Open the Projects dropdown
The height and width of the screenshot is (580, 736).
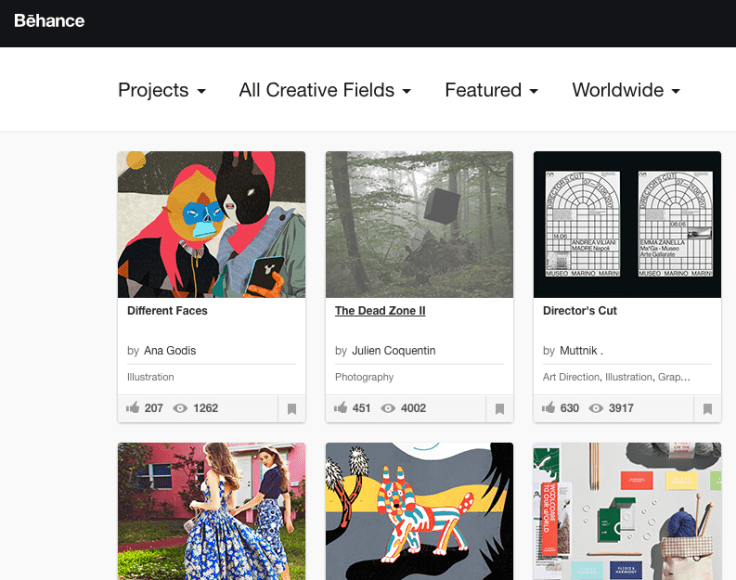(x=161, y=90)
